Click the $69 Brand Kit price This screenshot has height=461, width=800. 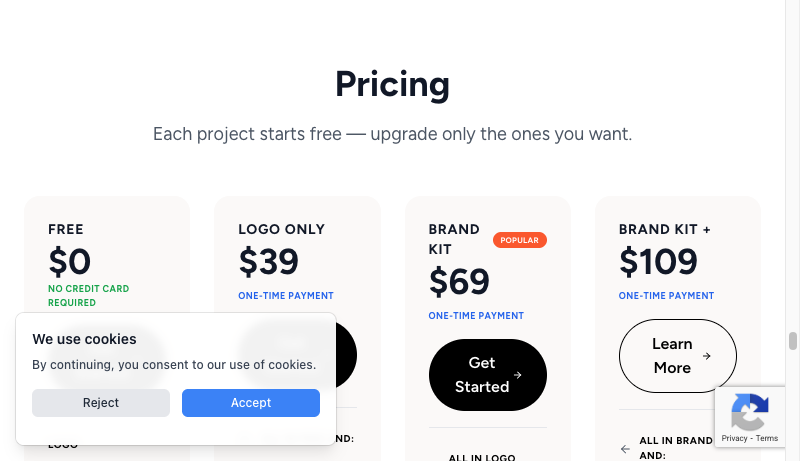pyautogui.click(x=459, y=282)
